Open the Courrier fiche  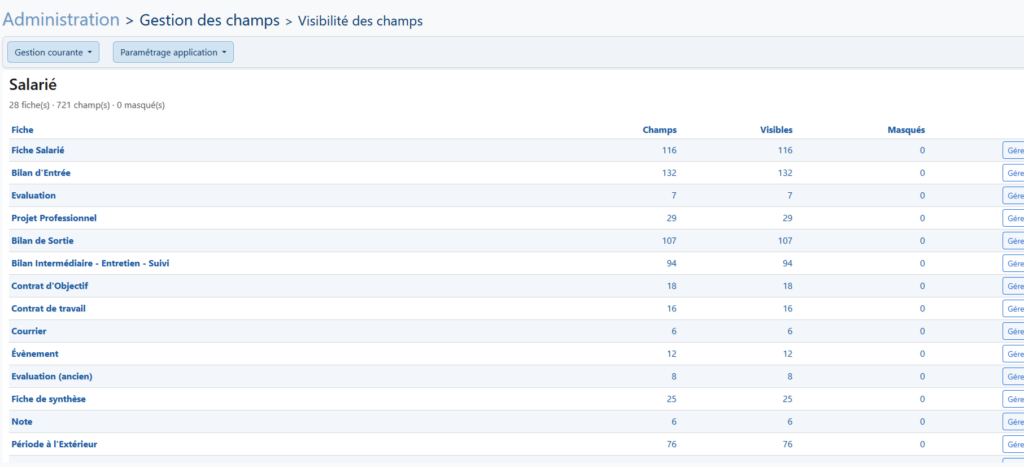pyautogui.click(x=29, y=331)
